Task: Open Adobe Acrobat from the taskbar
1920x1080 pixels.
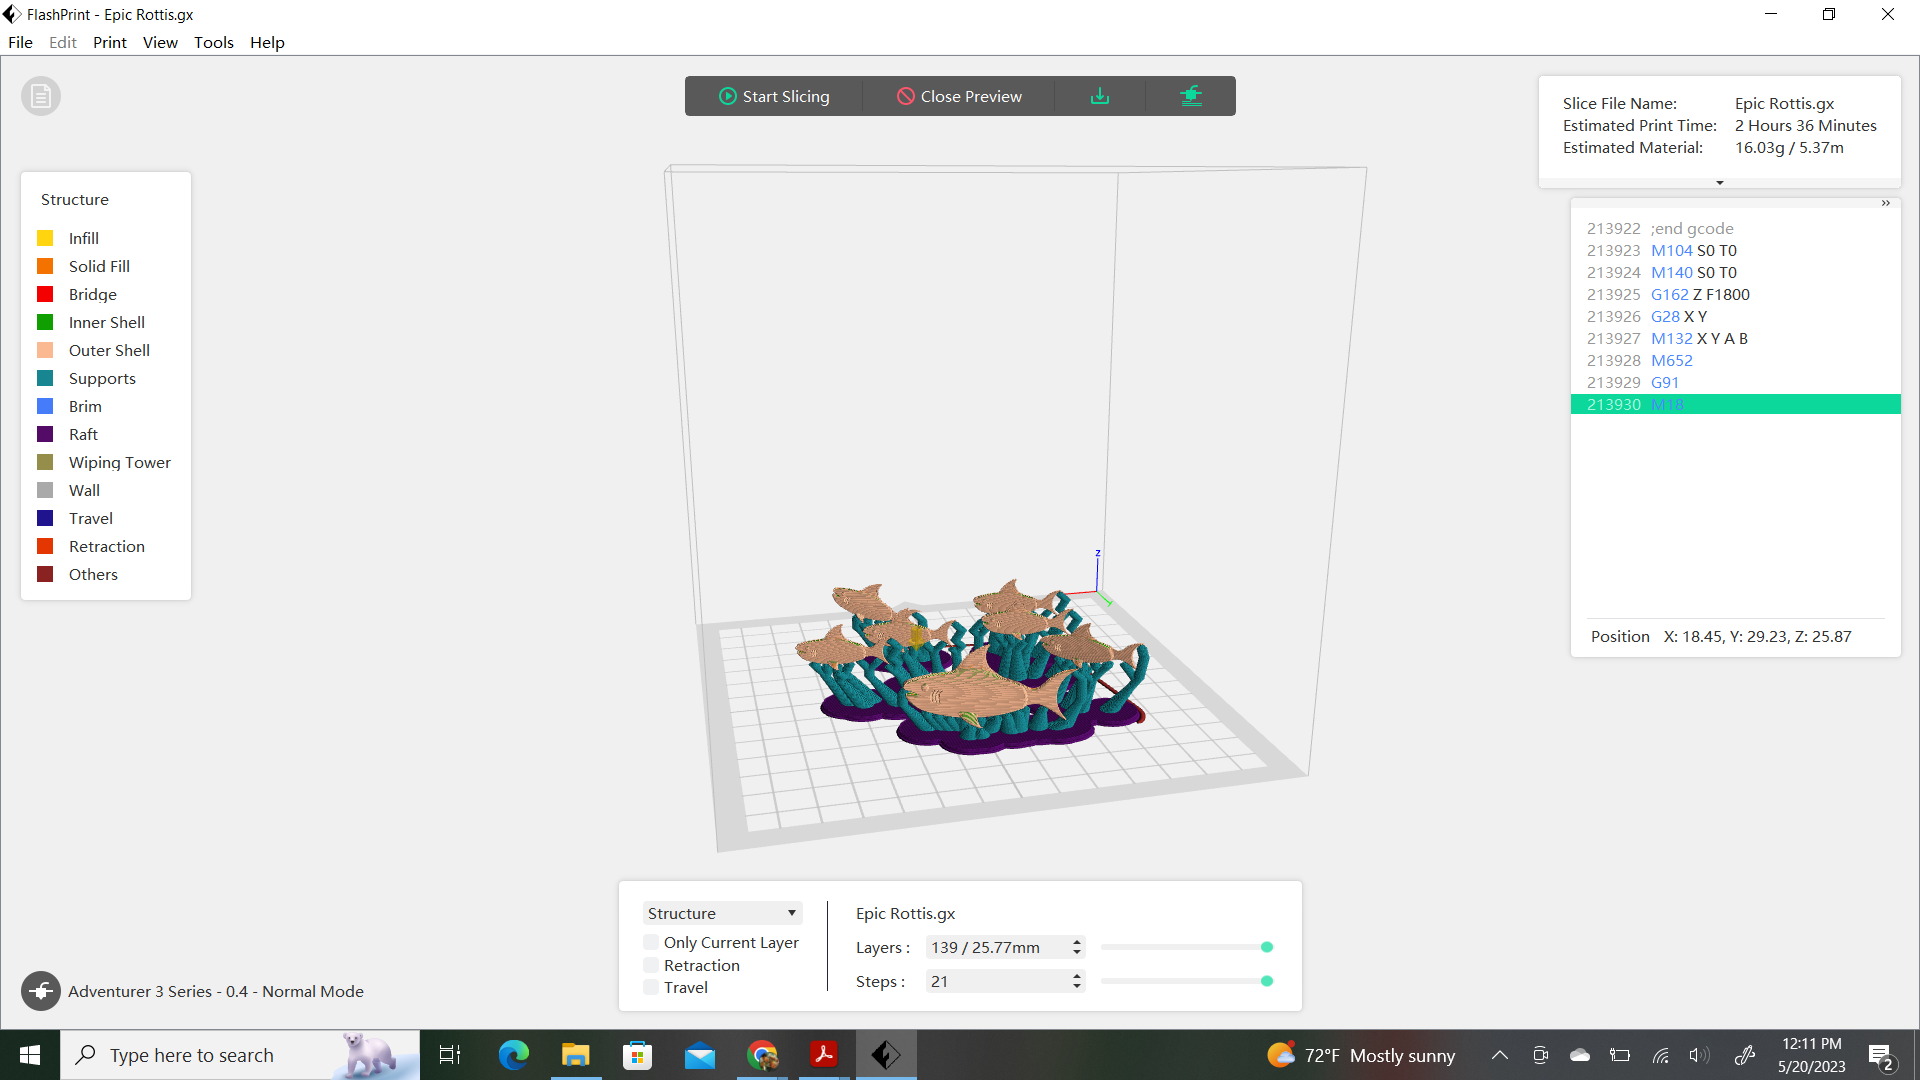Action: pos(824,1055)
